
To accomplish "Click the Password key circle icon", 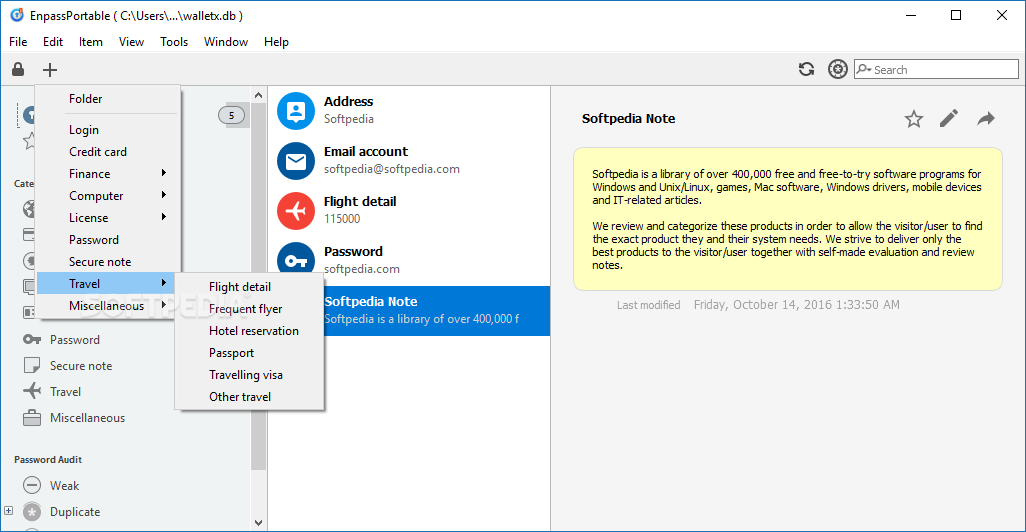I will (296, 260).
